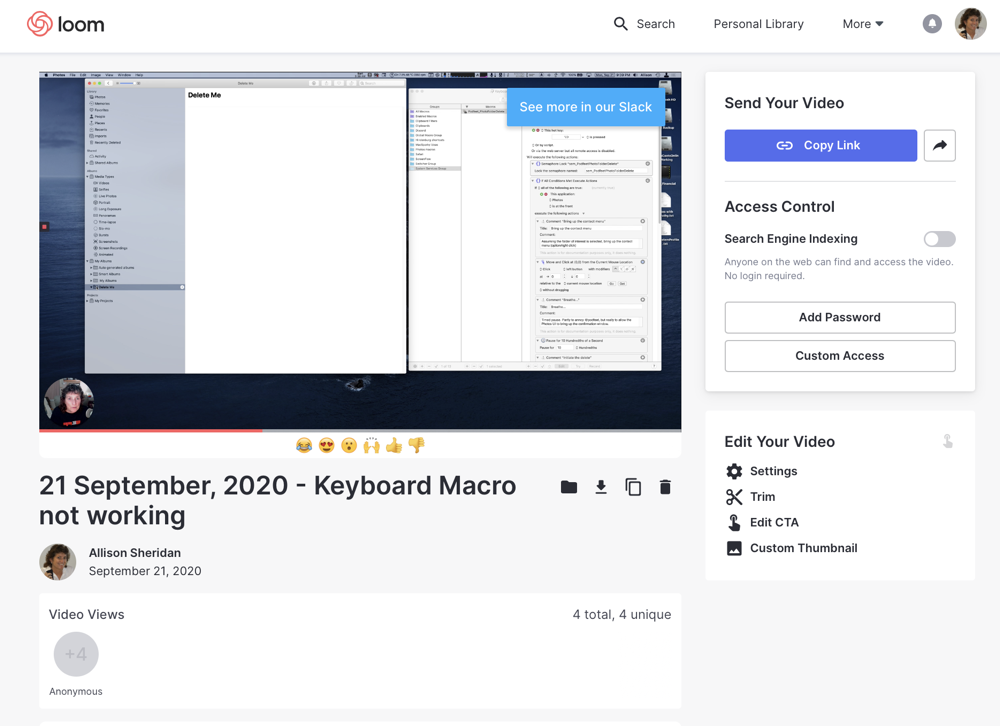Download the video

pyautogui.click(x=601, y=487)
